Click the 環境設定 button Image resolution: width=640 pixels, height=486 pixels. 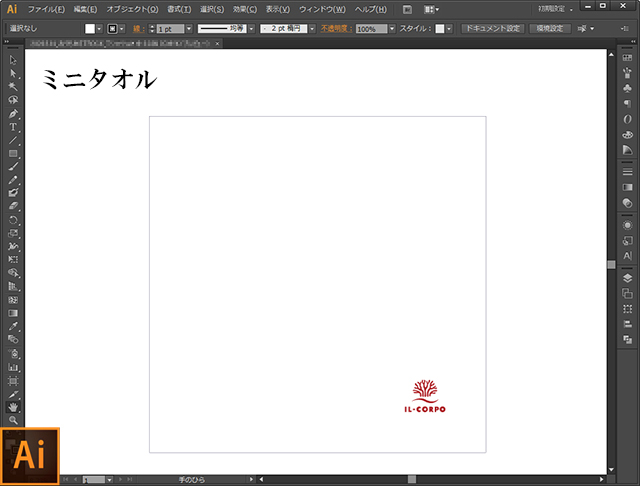click(x=550, y=29)
